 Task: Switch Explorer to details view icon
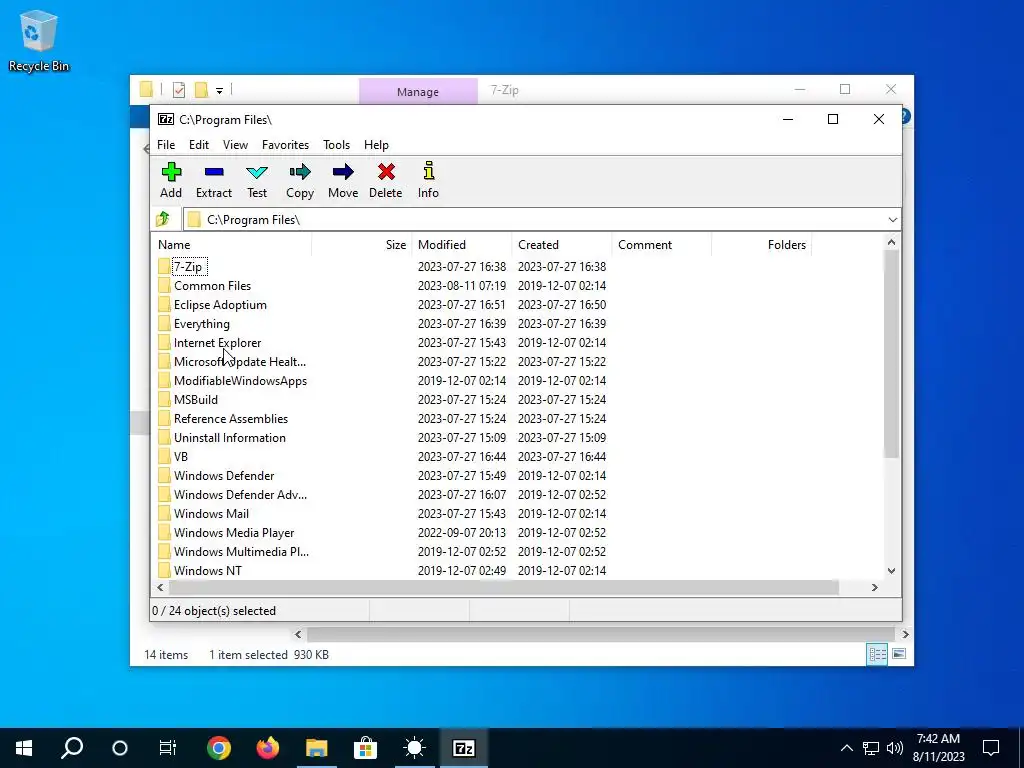877,654
